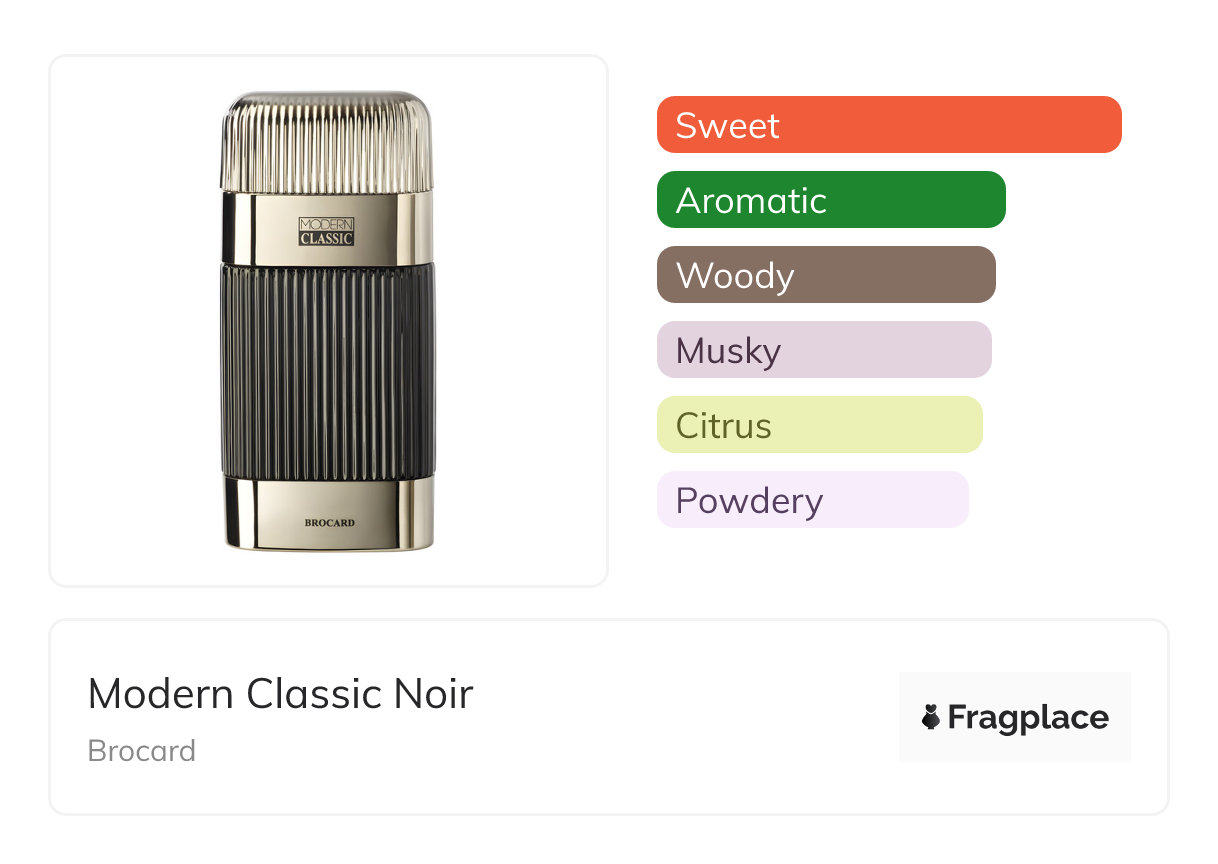Click the light lavender Powdery bar

pos(812,500)
